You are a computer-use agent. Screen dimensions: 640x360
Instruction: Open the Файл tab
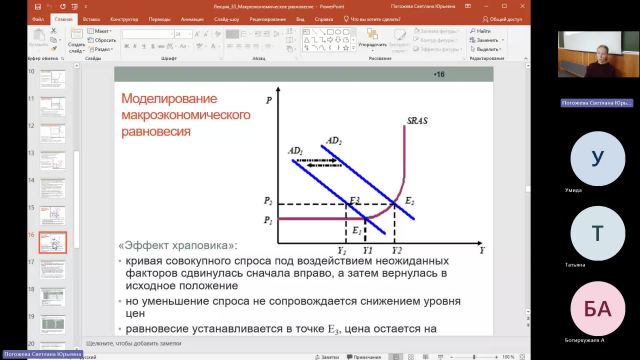pos(38,19)
